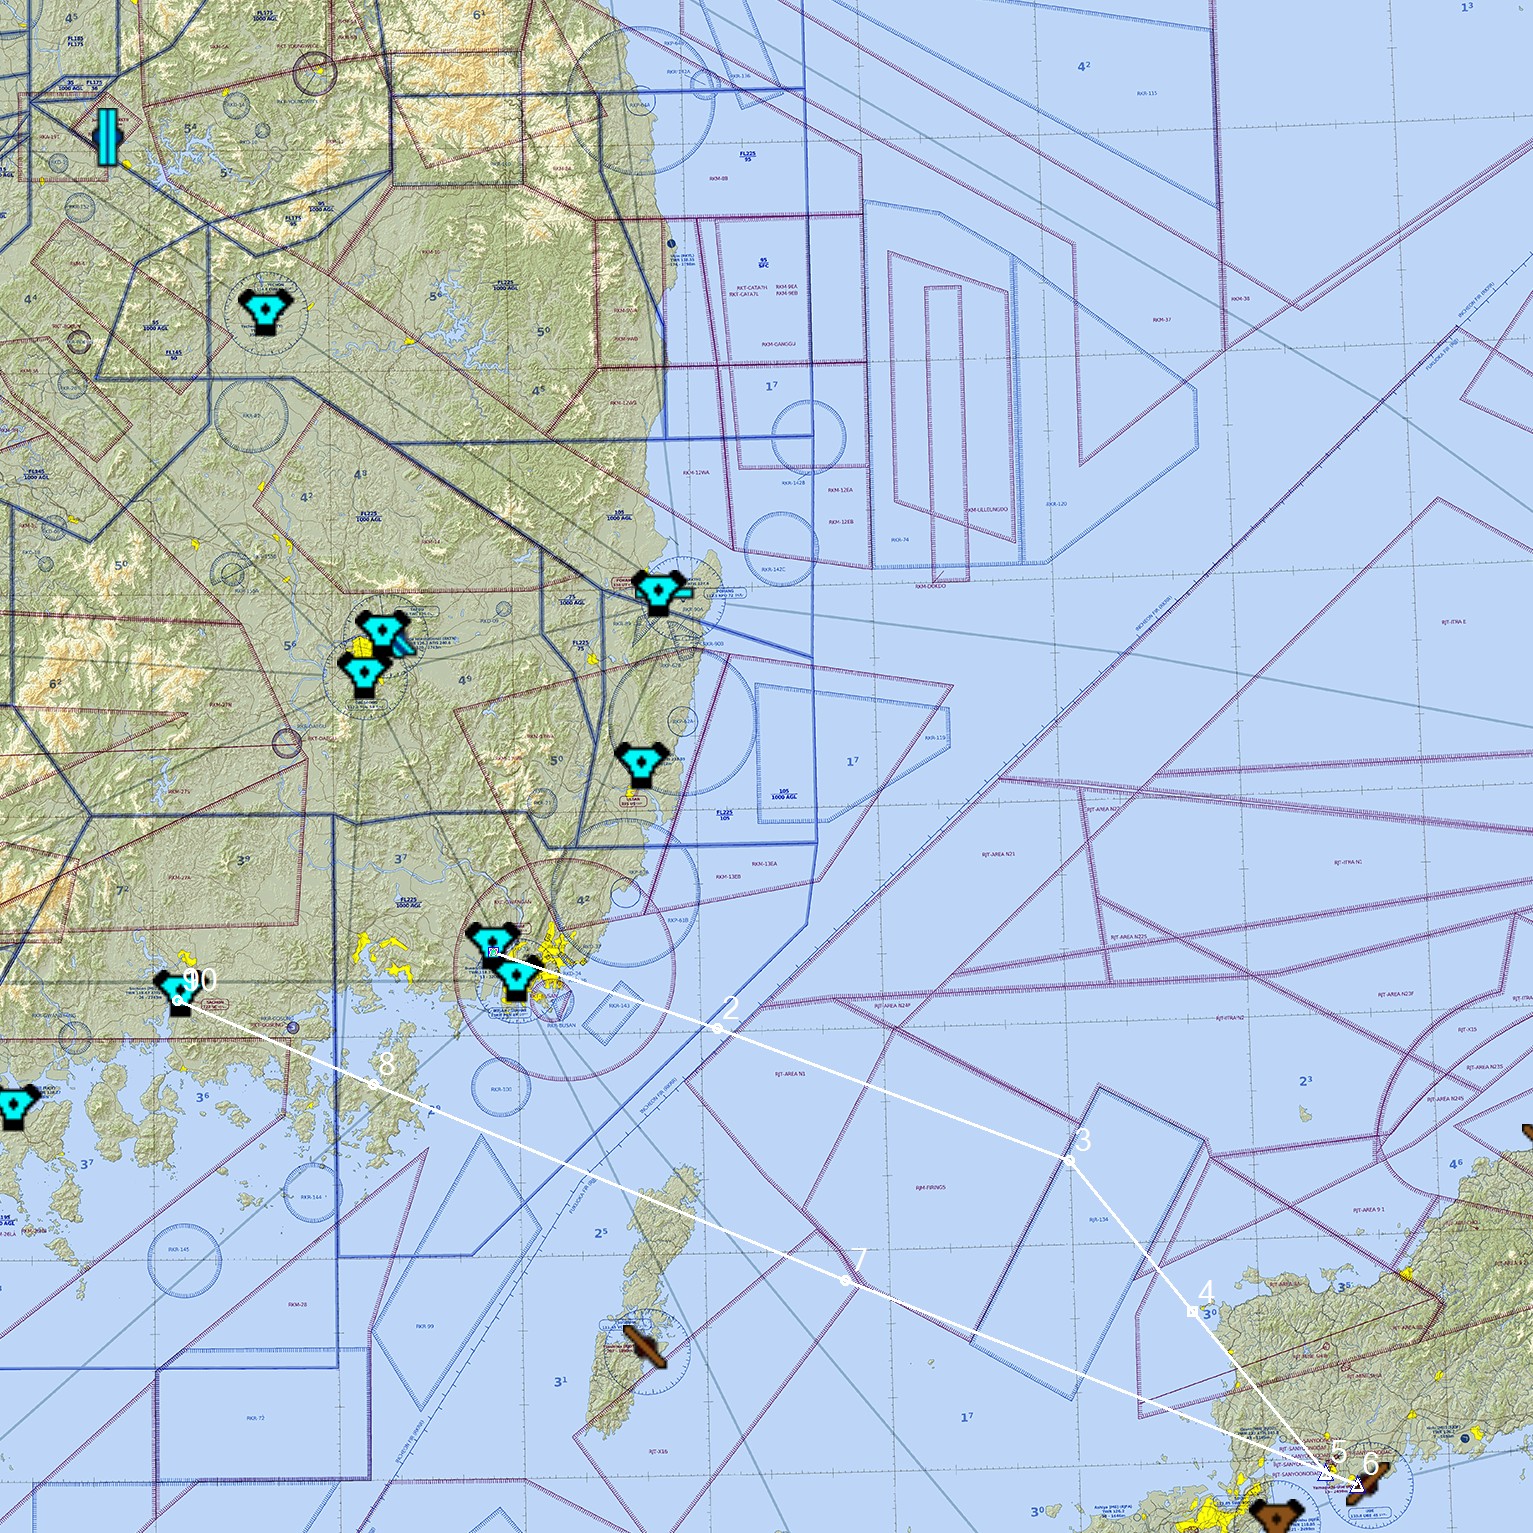Viewport: 1533px width, 1533px height.
Task: Click the RKR-143 restricted area label
Action: point(620,1006)
